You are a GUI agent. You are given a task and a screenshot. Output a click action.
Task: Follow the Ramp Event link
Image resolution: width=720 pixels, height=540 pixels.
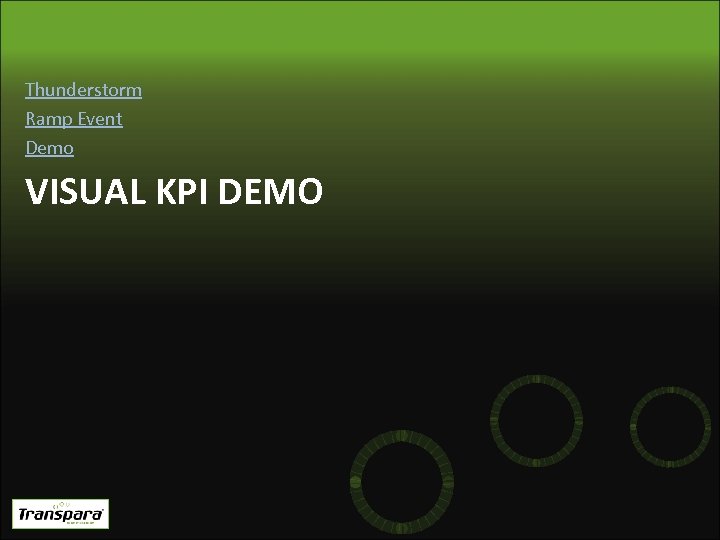pyautogui.click(x=74, y=119)
